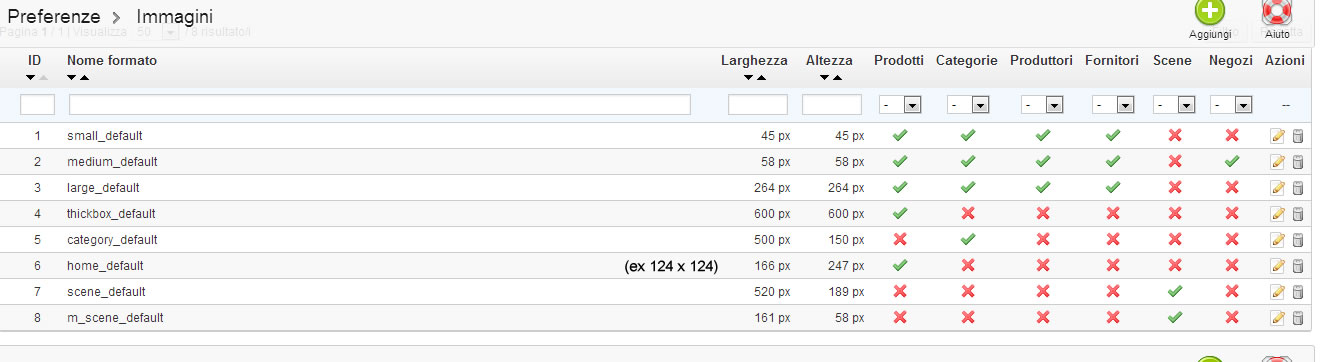Sort Larghezza column descending
Viewport: 1329px width, 362px height.
pos(747,78)
